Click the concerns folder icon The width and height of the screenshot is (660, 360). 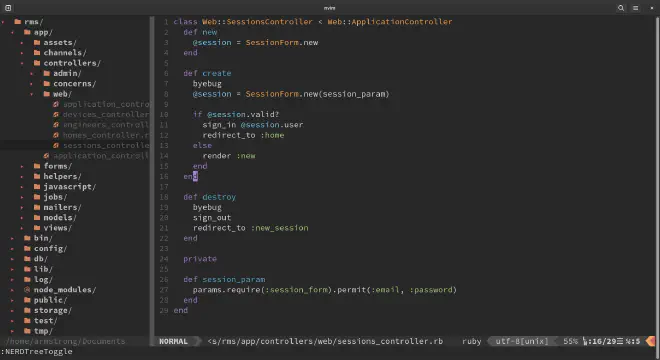point(47,83)
